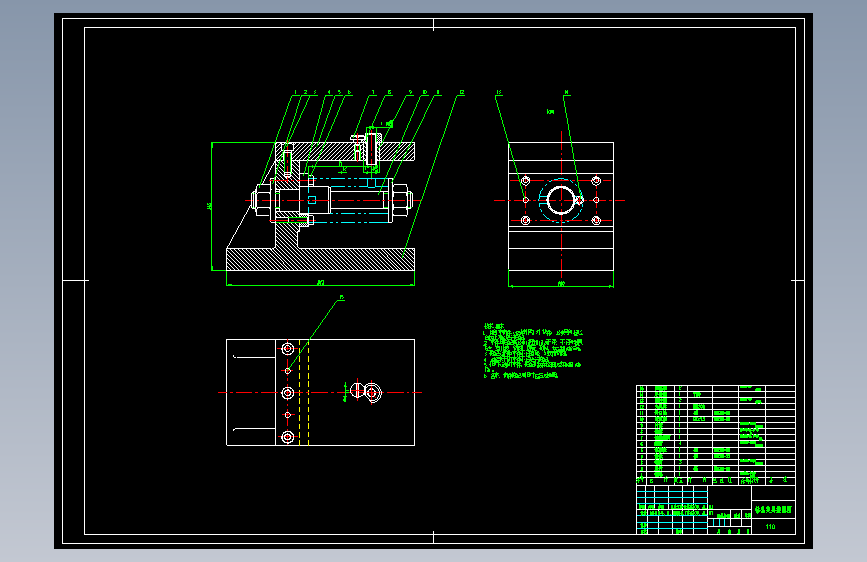Select the yellow dashed hidden lines in plan view
Viewport: 867px width, 562px height.
coord(304,392)
